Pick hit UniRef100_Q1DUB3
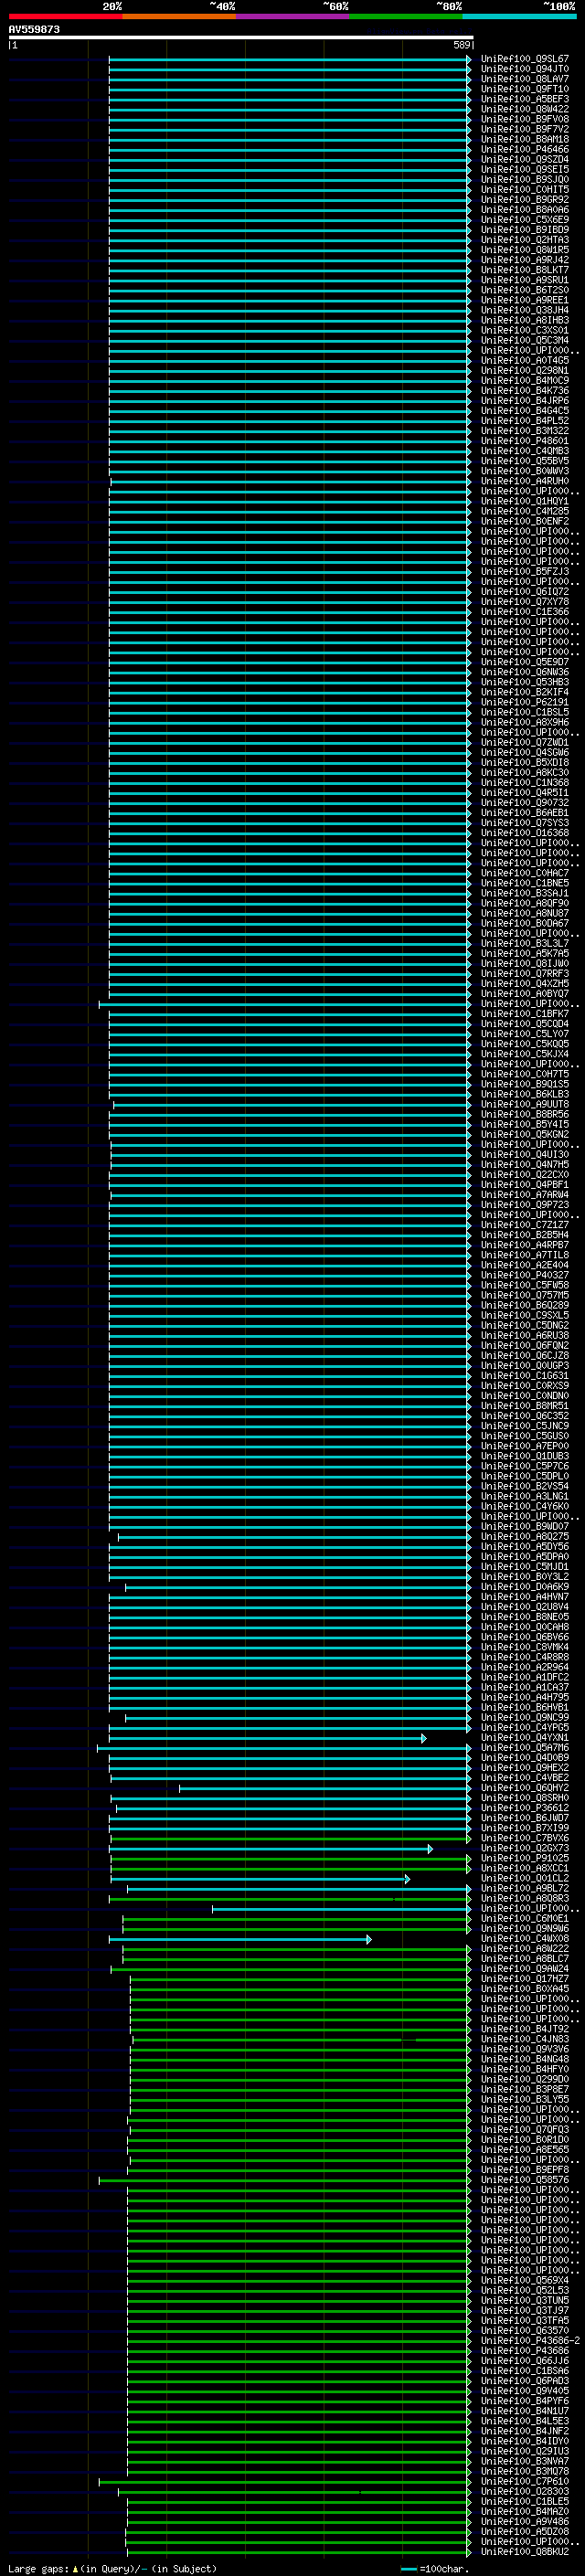 [x=525, y=1456]
